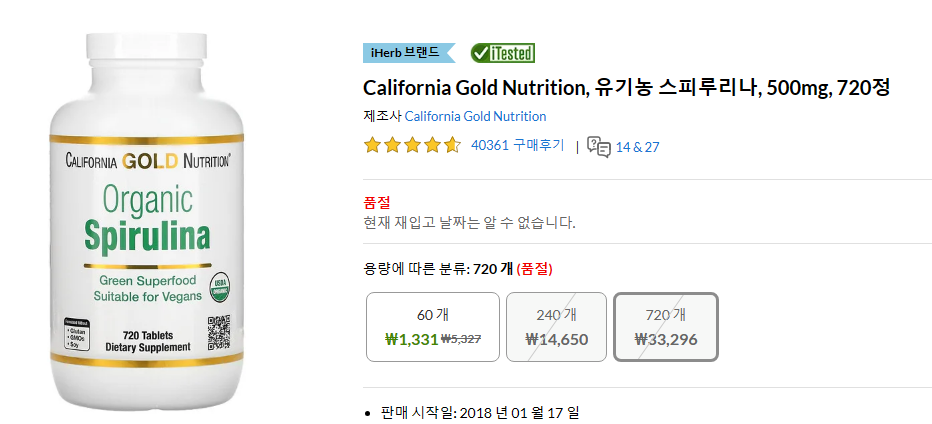
Task: Click the struck-through ₩5,327 original price
Action: pyautogui.click(x=461, y=339)
